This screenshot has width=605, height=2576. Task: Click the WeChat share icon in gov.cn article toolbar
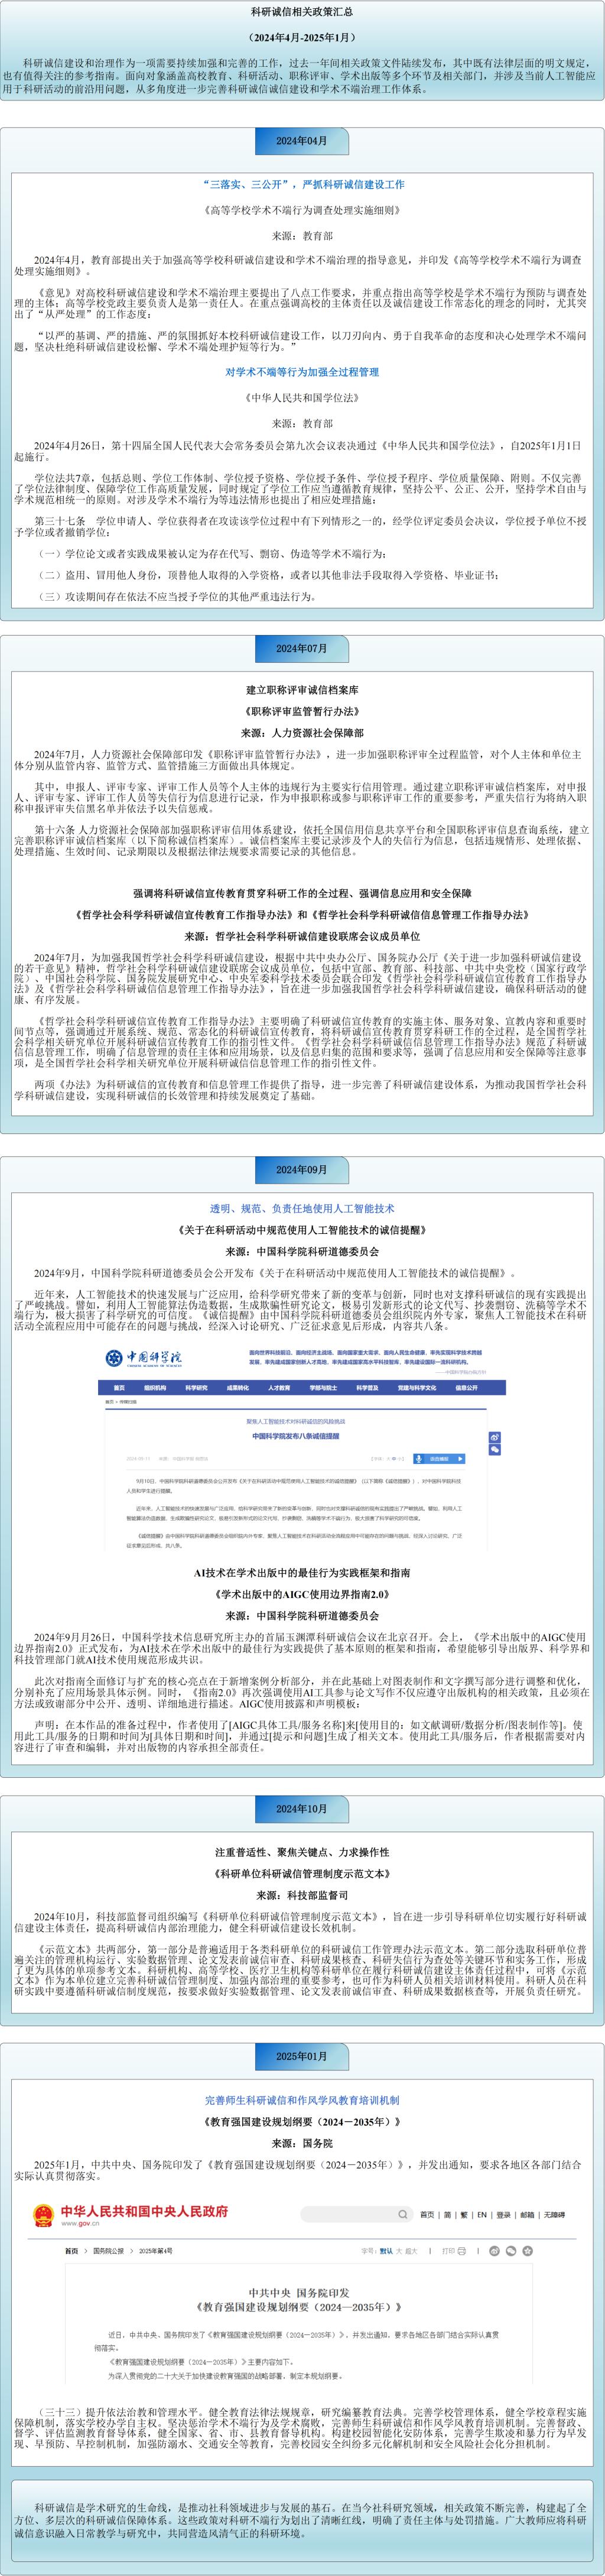point(511,2251)
